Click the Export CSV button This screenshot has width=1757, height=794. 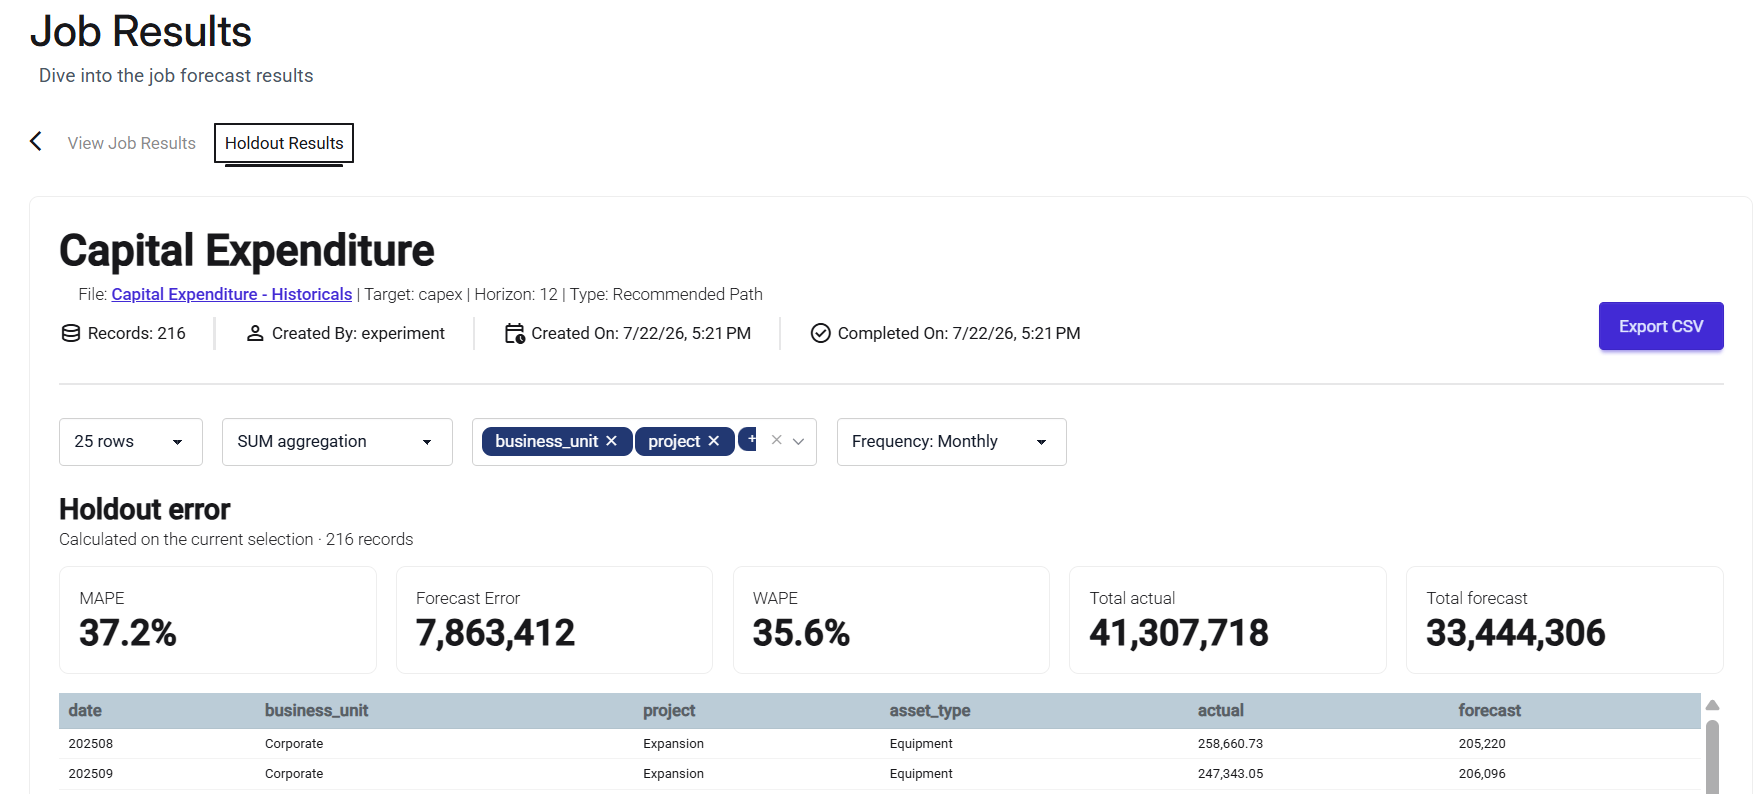point(1661,326)
